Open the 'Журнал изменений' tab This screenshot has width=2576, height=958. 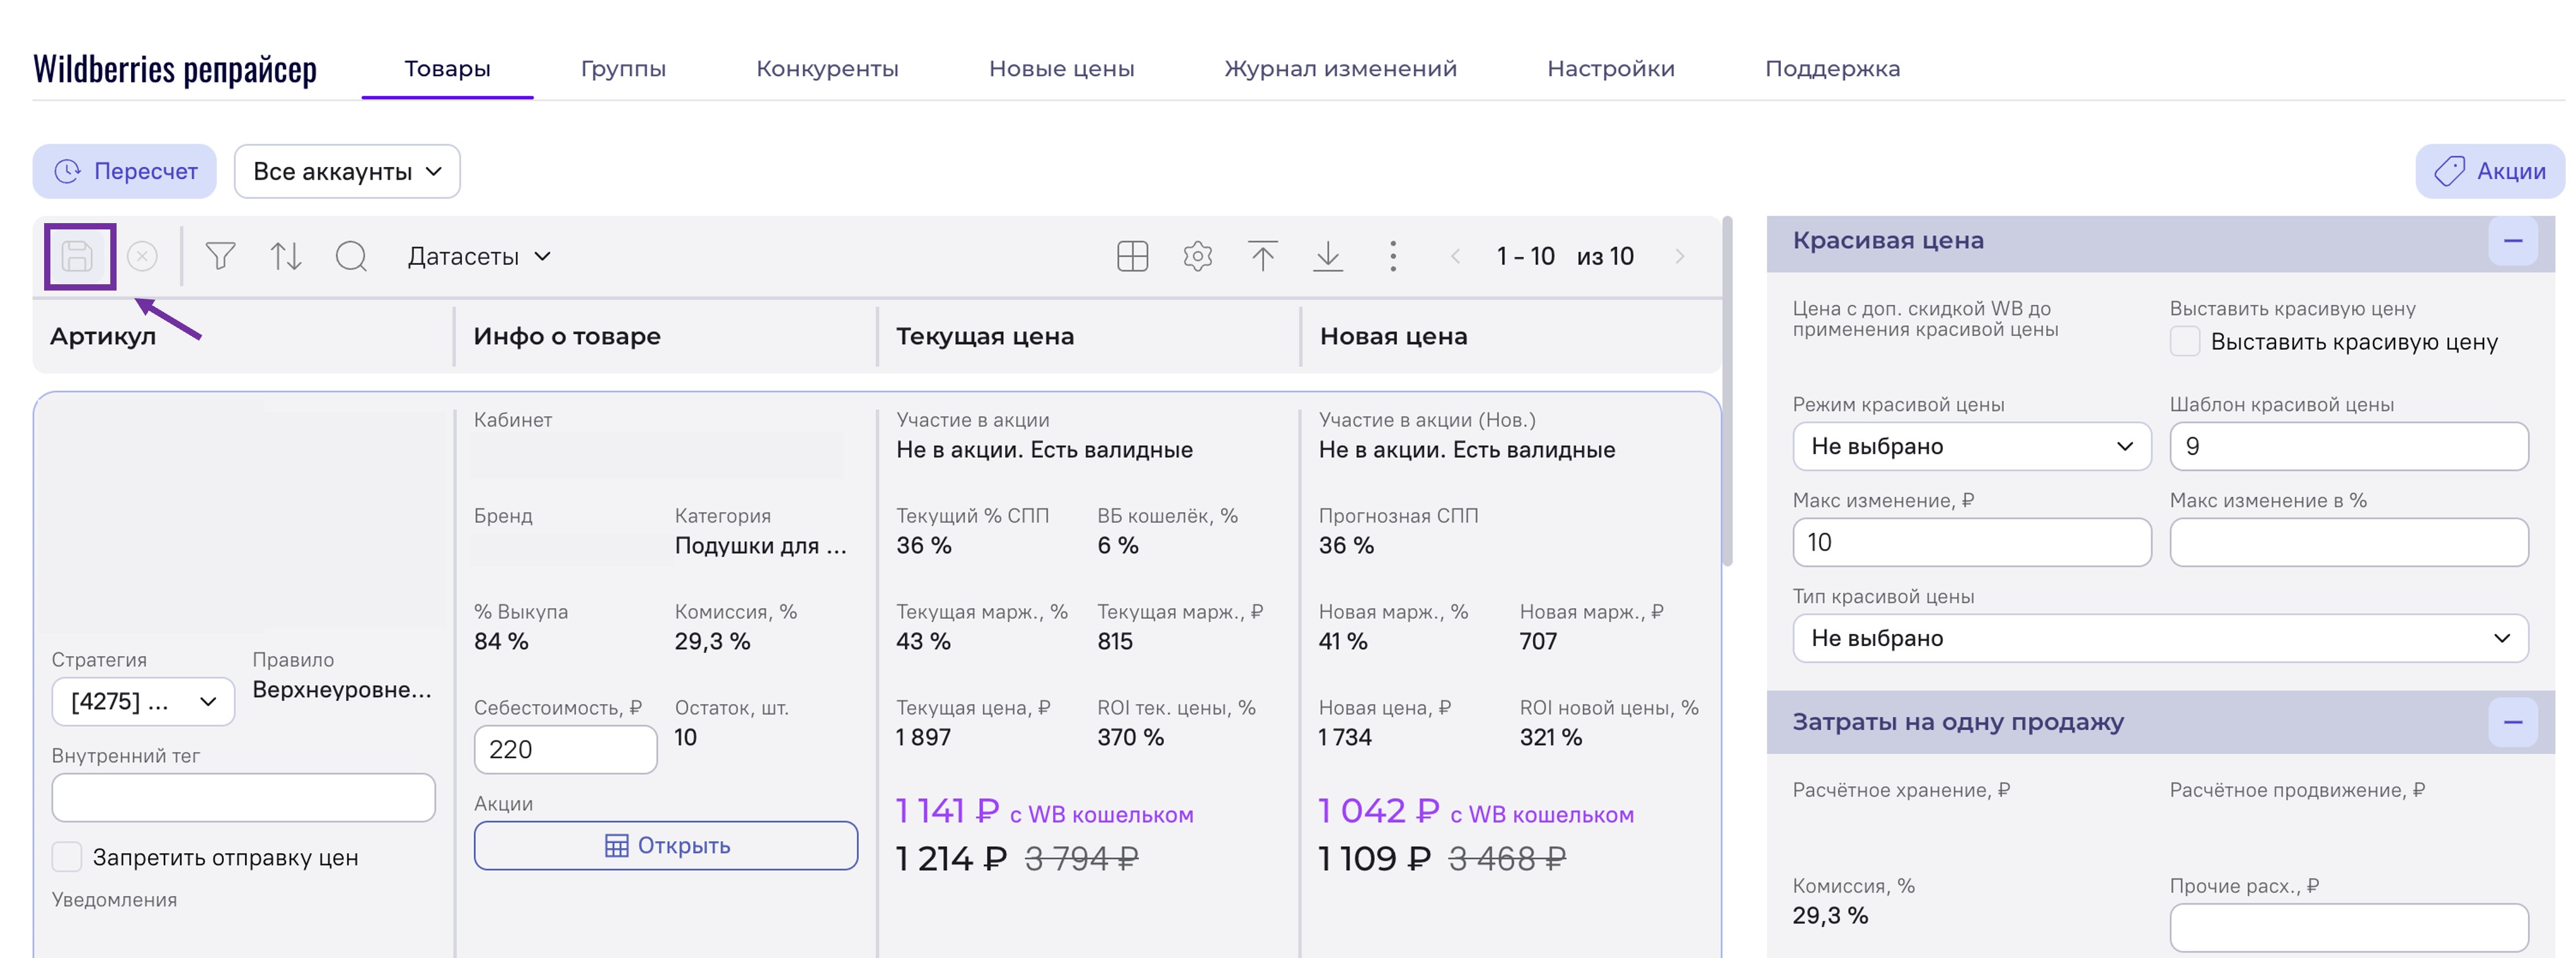pos(1340,69)
